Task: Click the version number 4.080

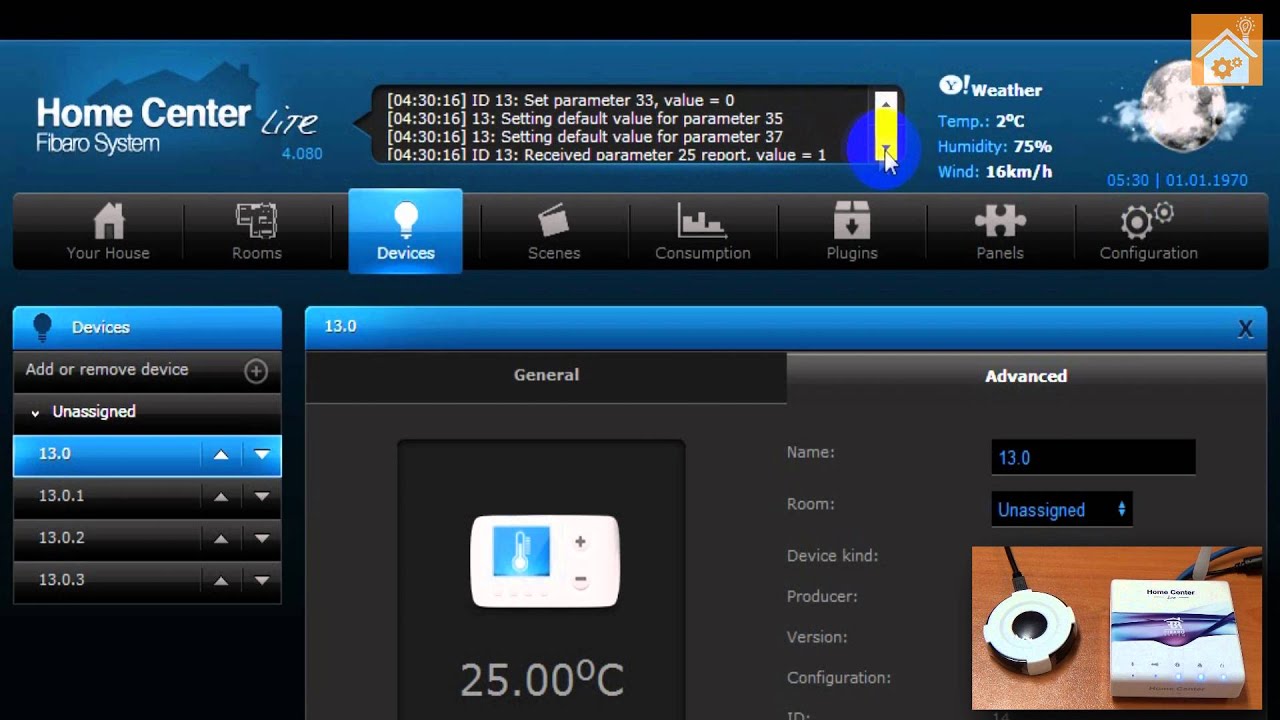Action: point(302,154)
